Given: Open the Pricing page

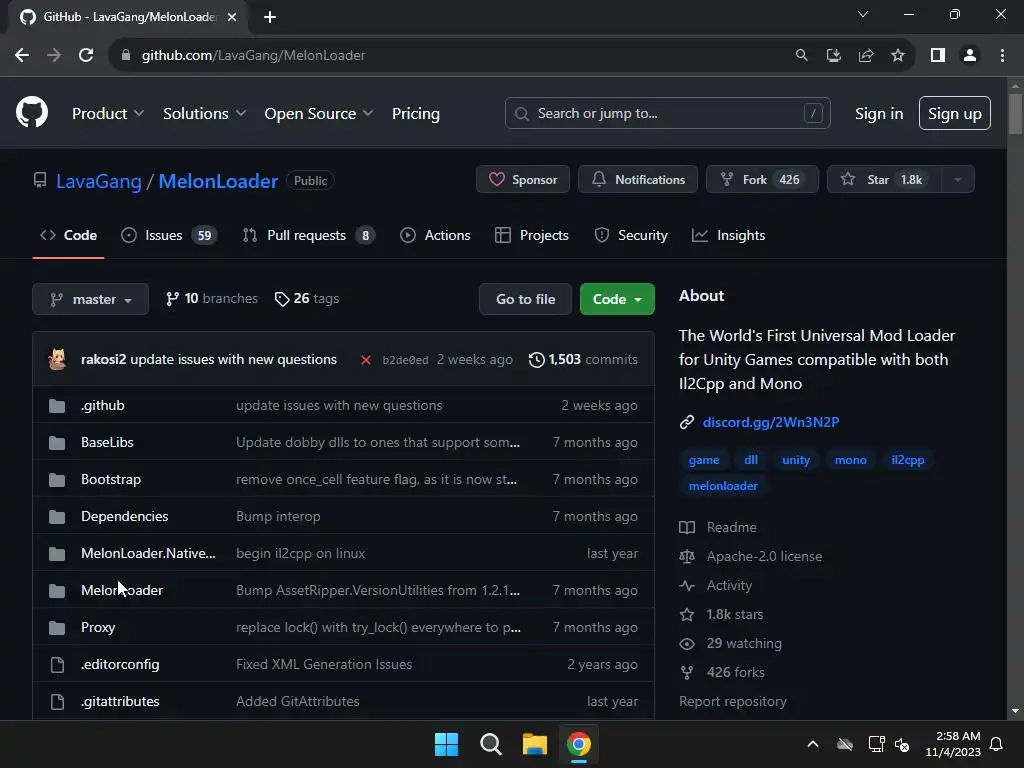Looking at the screenshot, I should [x=415, y=114].
